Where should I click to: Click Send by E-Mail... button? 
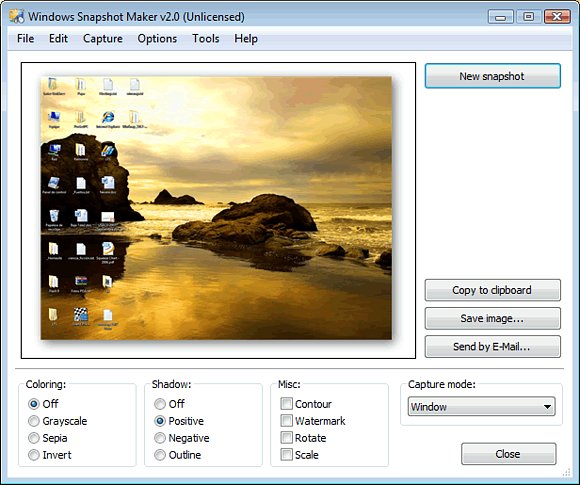tap(492, 346)
